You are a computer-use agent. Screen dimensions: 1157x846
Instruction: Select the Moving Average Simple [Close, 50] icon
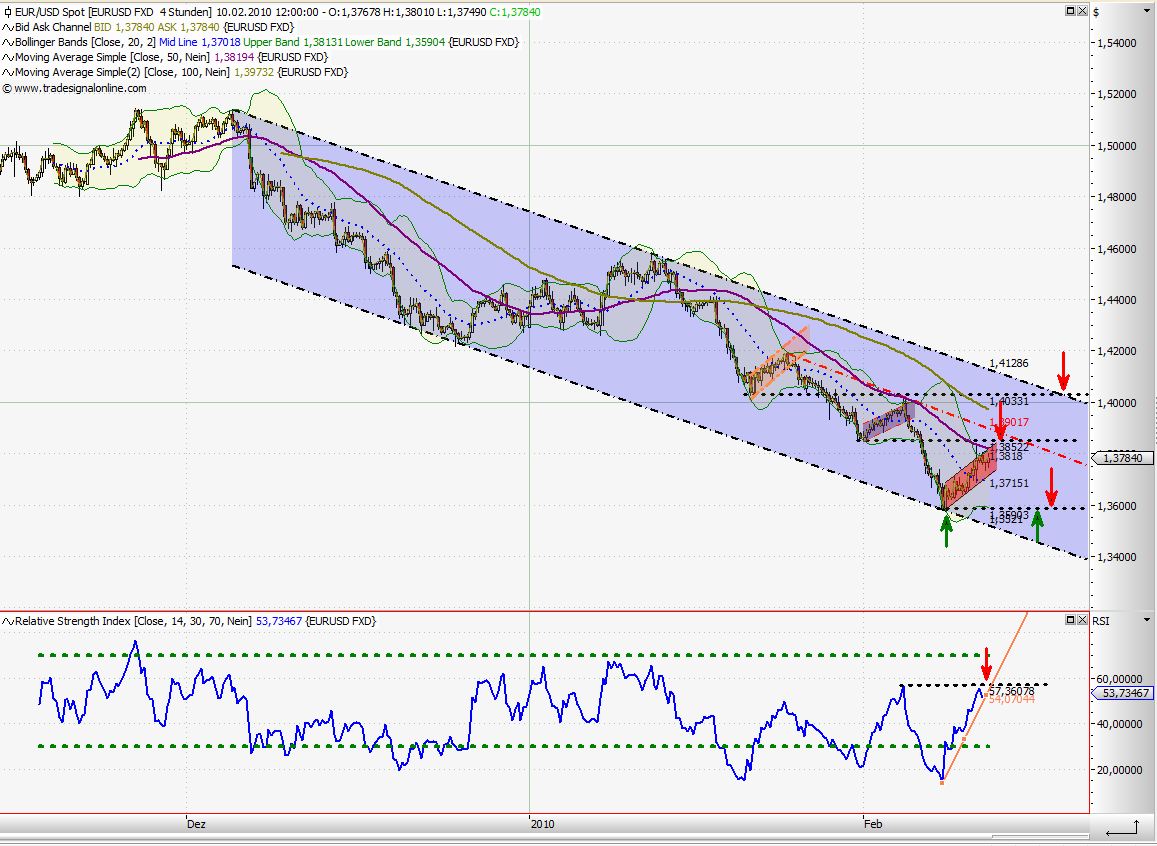click(x=7, y=56)
